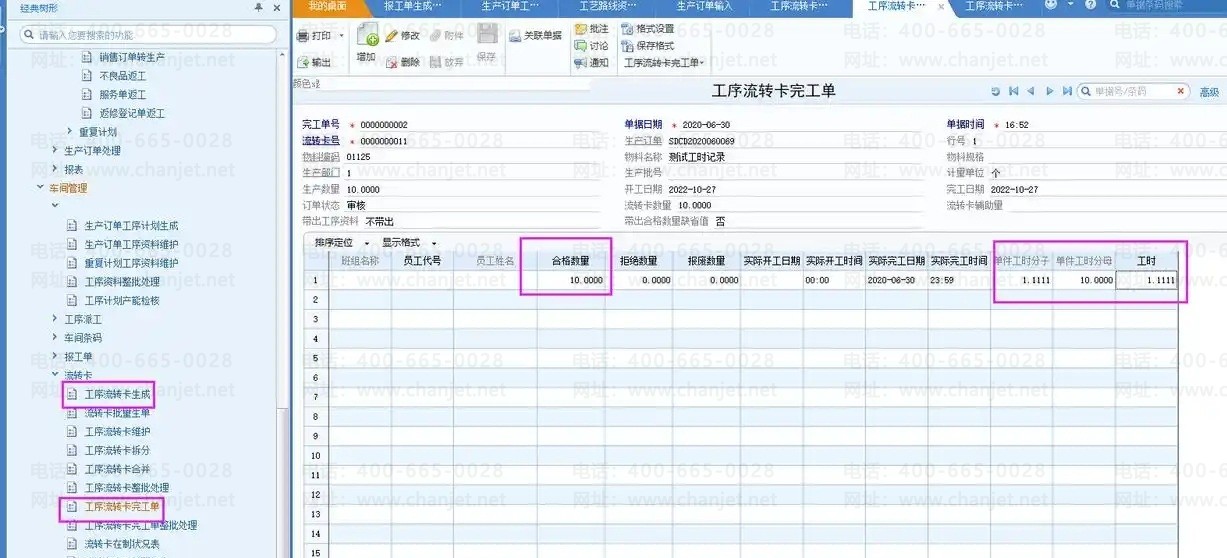Switch to the 工艺路线资 tab
The height and width of the screenshot is (558, 1227).
pyautogui.click(x=607, y=6)
